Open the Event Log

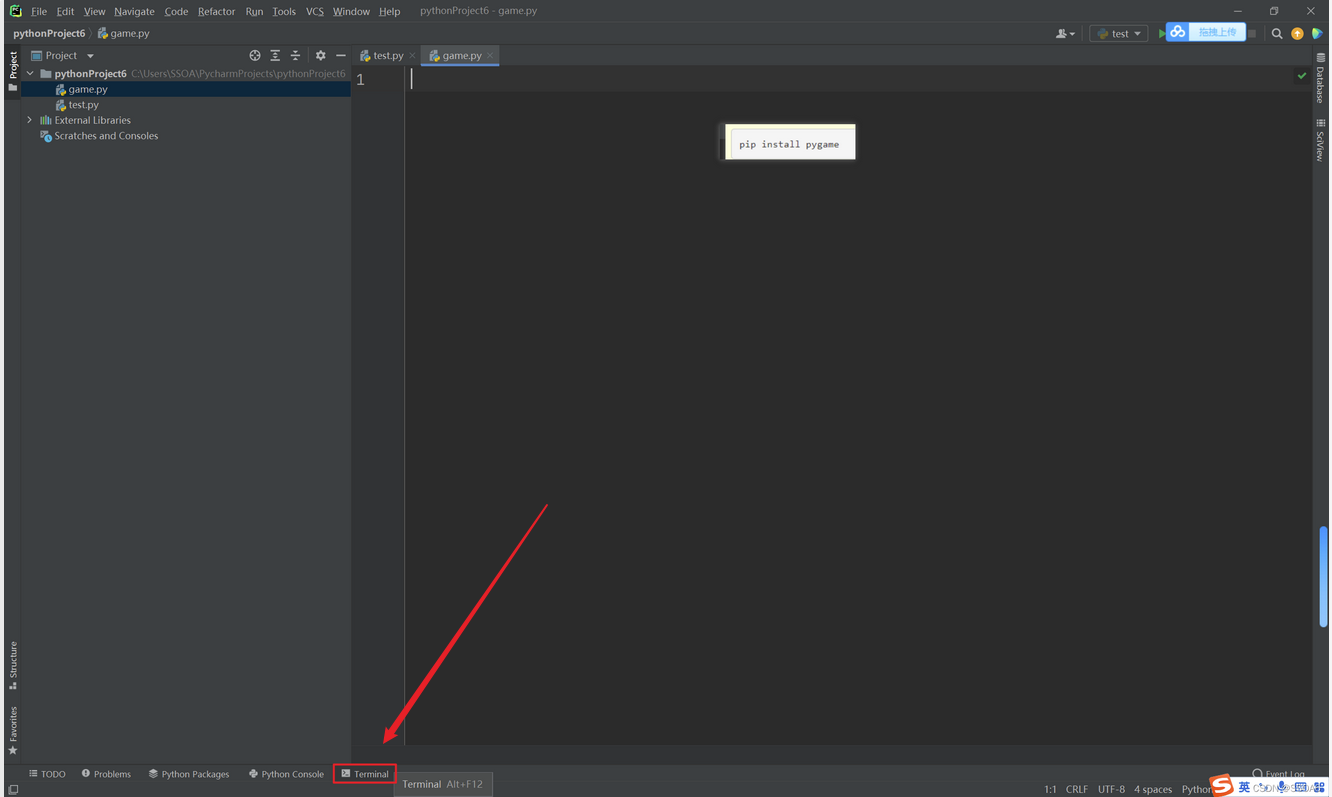(x=1278, y=774)
